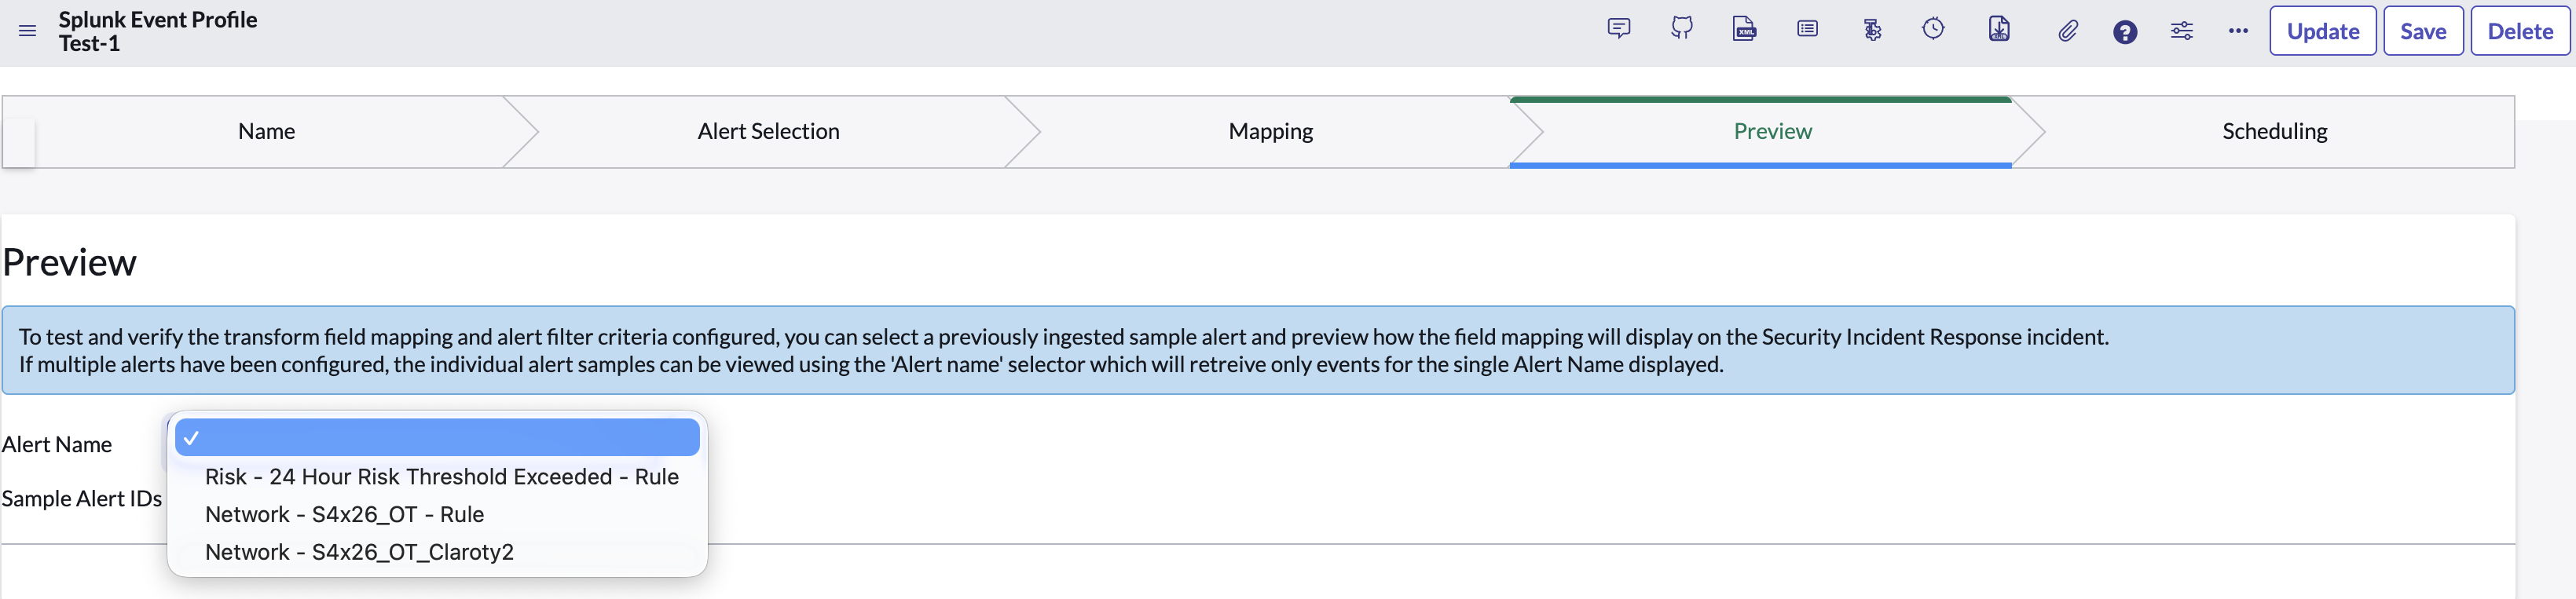Select the Preview step
Screen dimensions: 2576x599
[x=1772, y=131]
